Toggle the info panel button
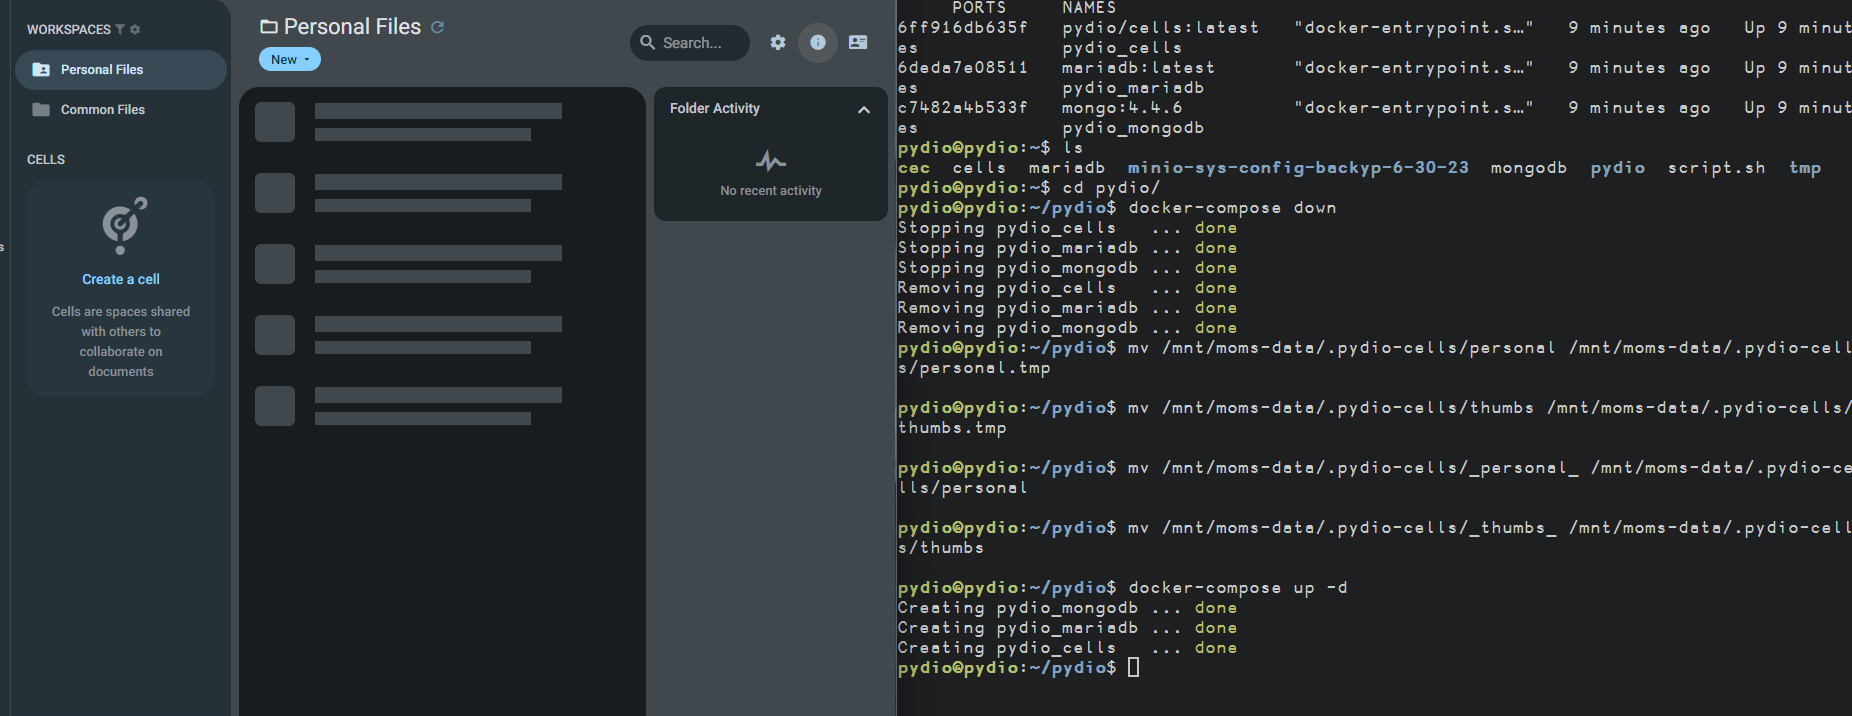Screen dimensions: 1852x716 click(818, 42)
